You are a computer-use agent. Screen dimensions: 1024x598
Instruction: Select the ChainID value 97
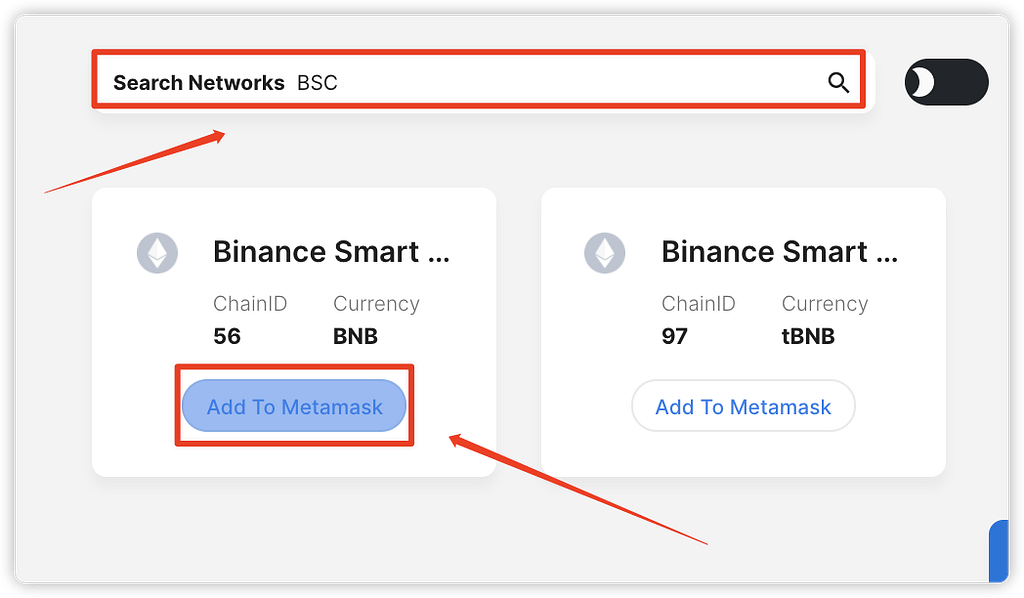pyautogui.click(x=675, y=336)
